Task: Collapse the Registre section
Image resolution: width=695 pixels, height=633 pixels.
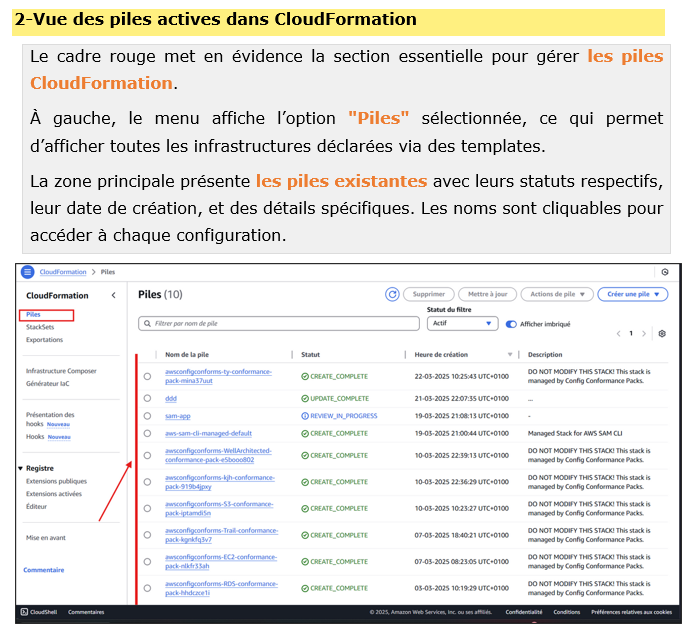Action: coord(20,469)
